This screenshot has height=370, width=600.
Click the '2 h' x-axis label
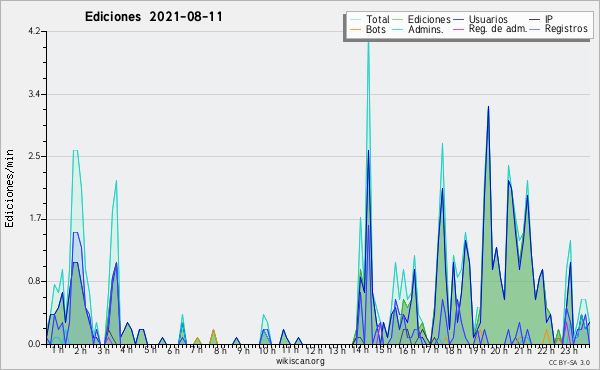(x=81, y=350)
